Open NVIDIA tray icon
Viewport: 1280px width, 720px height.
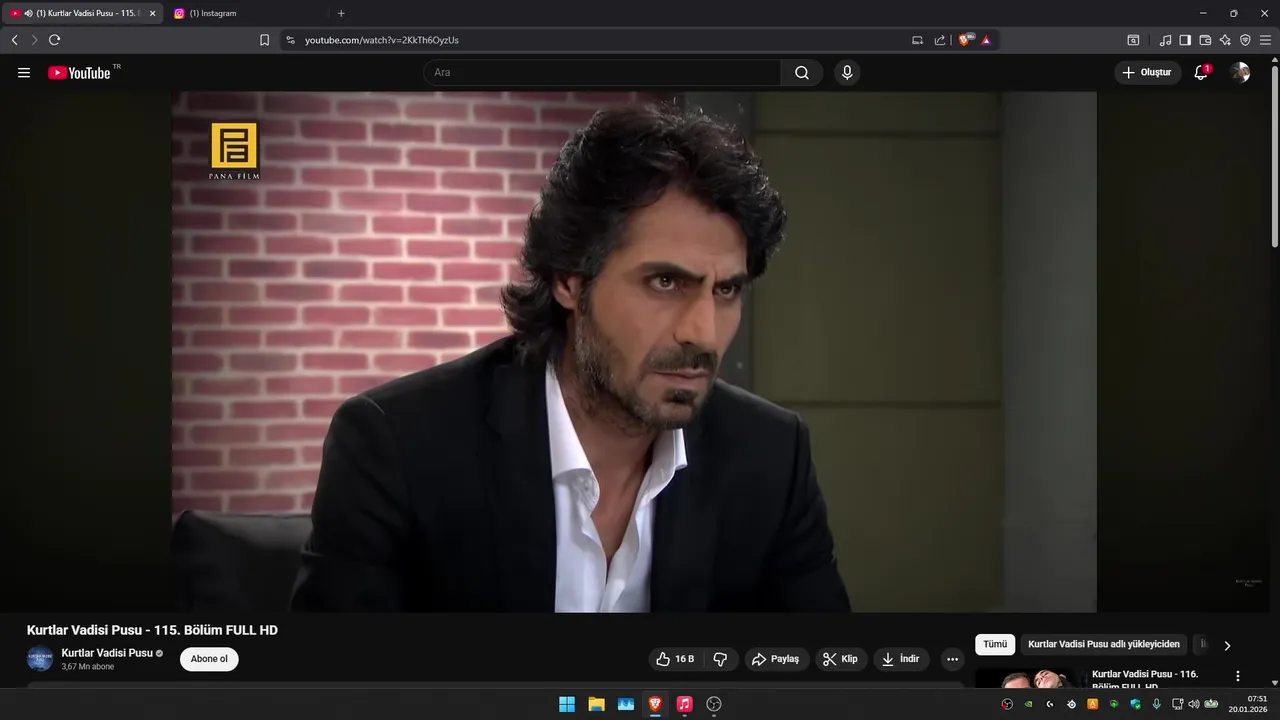pyautogui.click(x=1028, y=704)
